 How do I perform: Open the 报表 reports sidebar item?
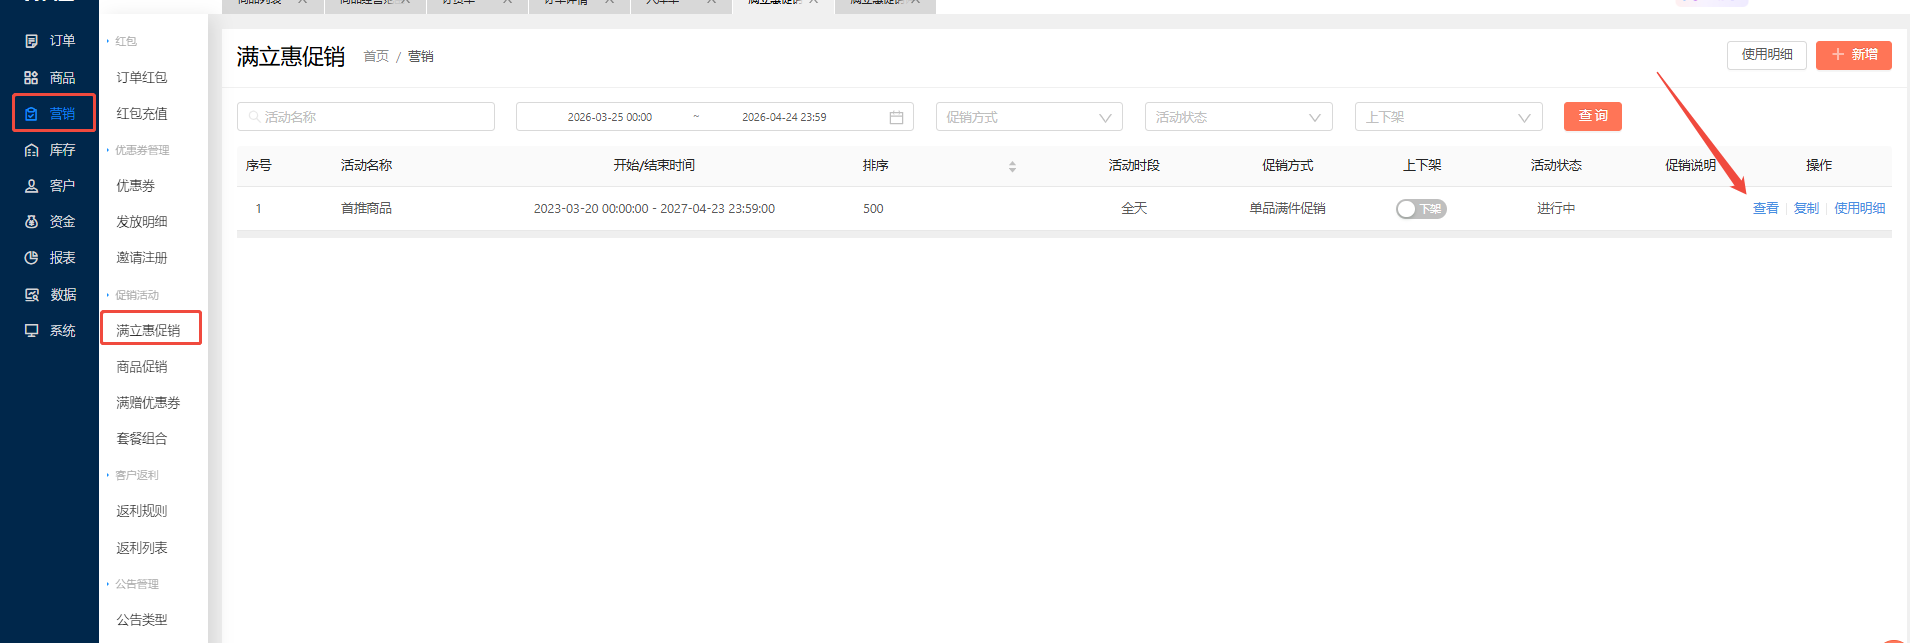(x=49, y=258)
